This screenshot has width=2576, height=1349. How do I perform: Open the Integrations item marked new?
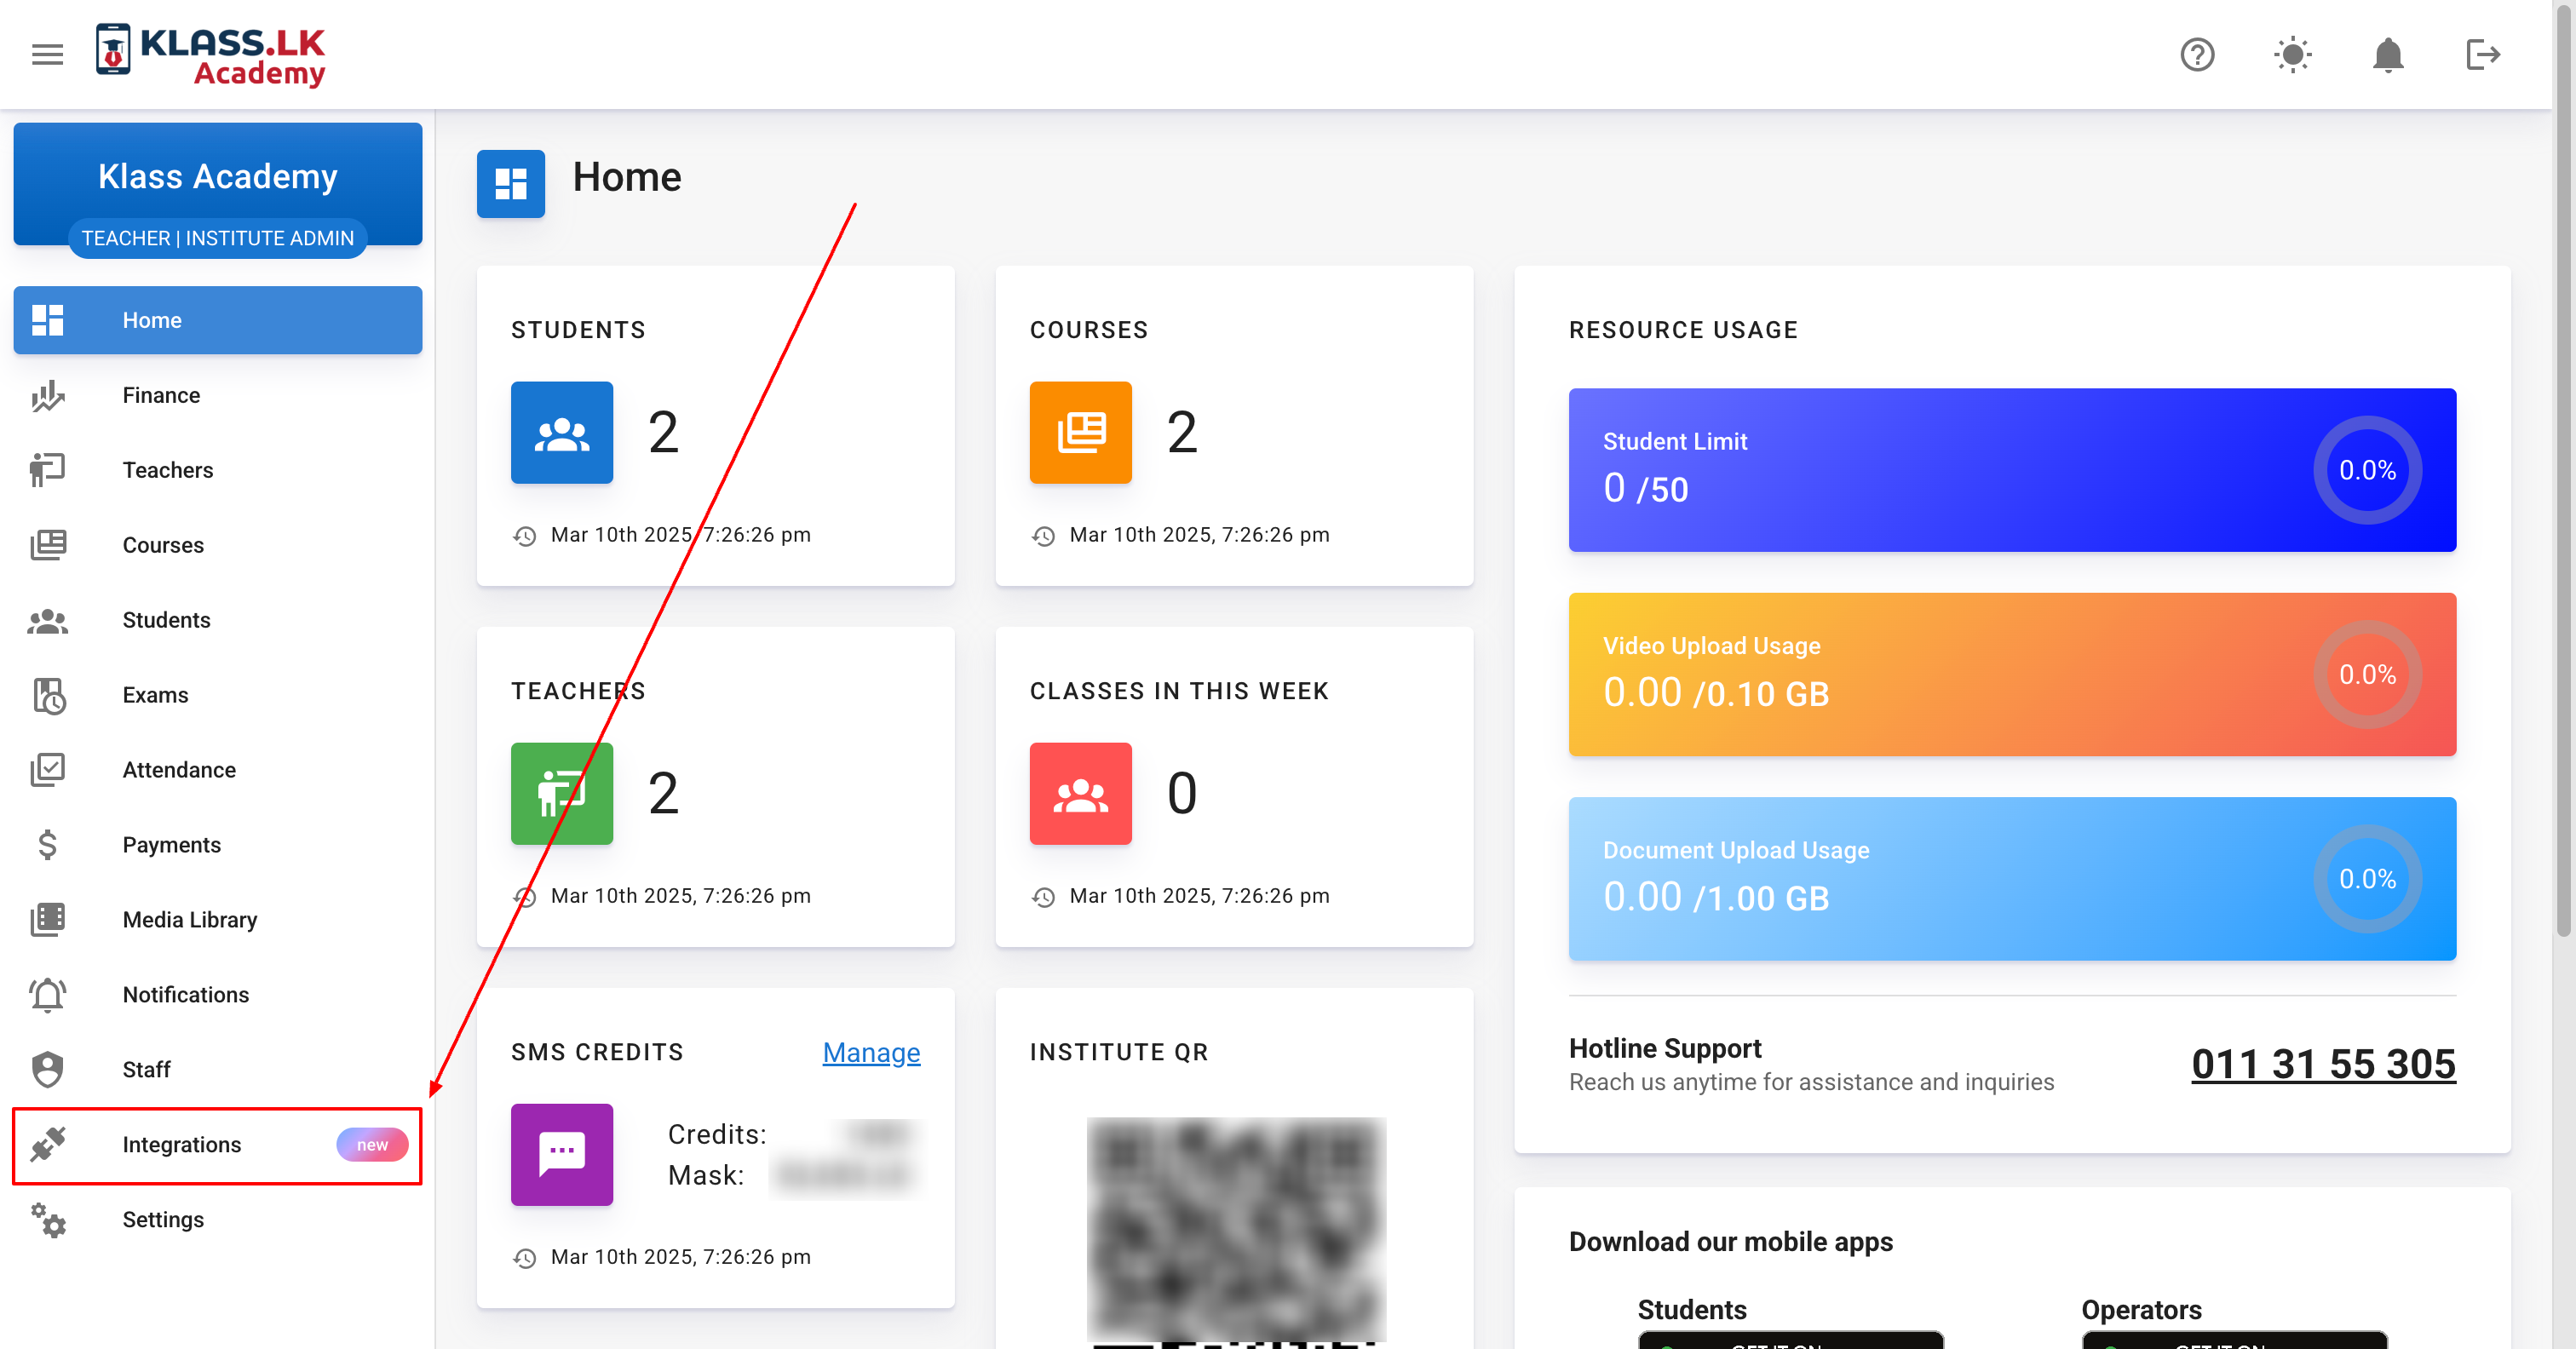click(x=181, y=1144)
